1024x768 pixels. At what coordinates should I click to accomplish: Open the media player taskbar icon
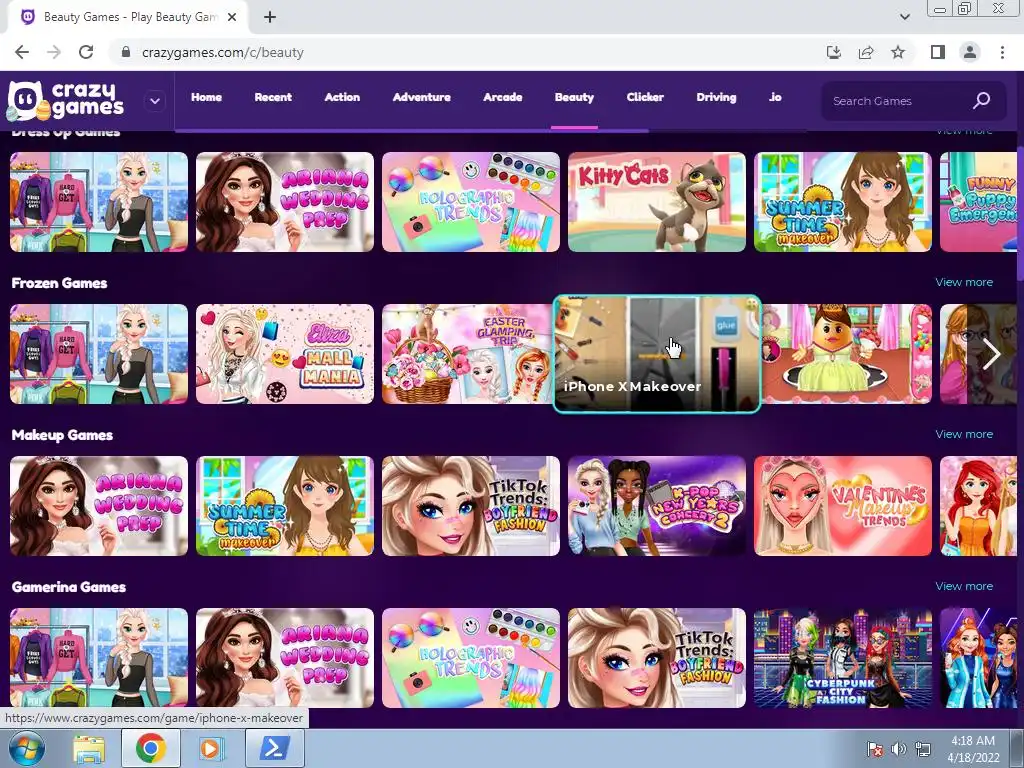(x=211, y=748)
